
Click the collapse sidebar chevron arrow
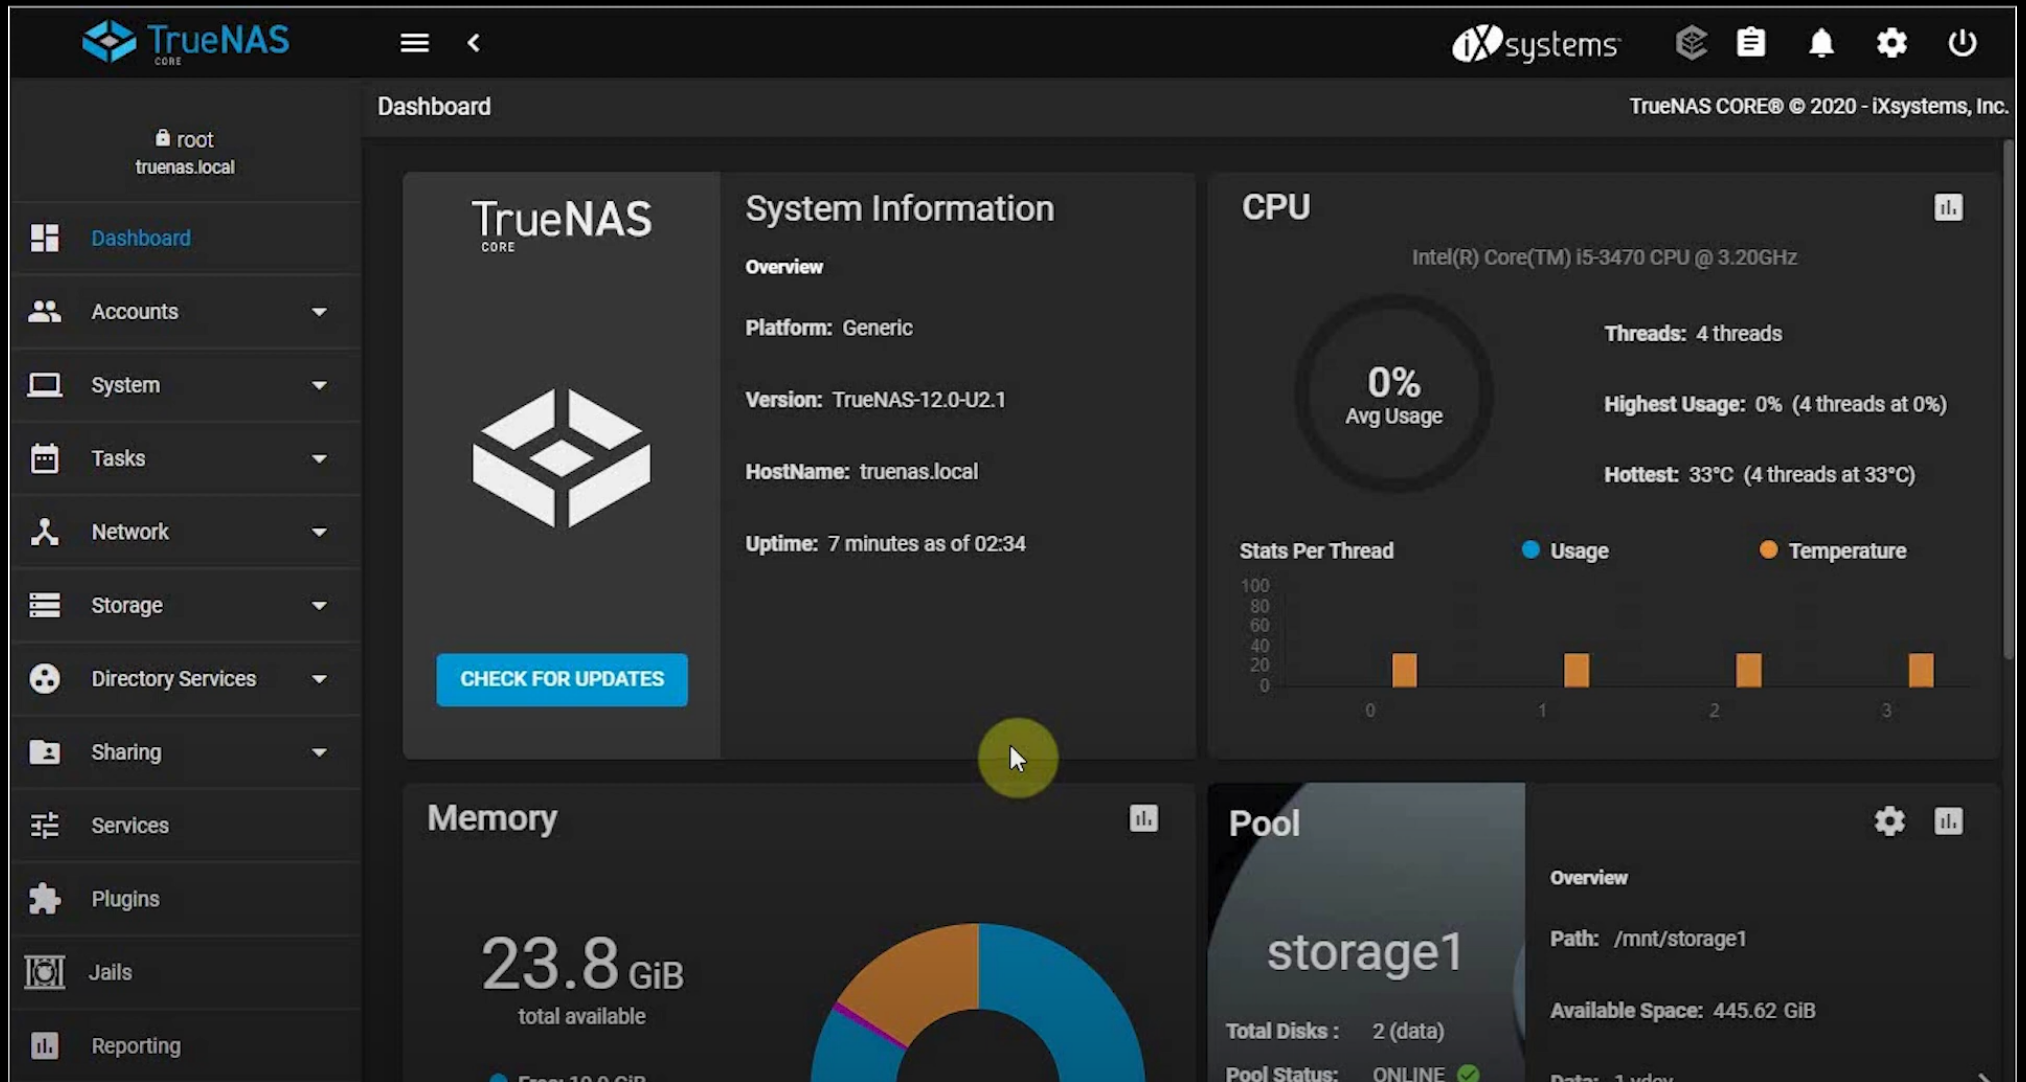474,43
